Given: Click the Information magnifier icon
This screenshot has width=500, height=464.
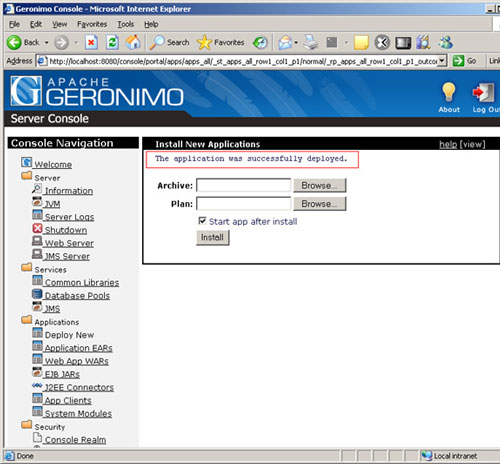Looking at the screenshot, I should click(37, 189).
